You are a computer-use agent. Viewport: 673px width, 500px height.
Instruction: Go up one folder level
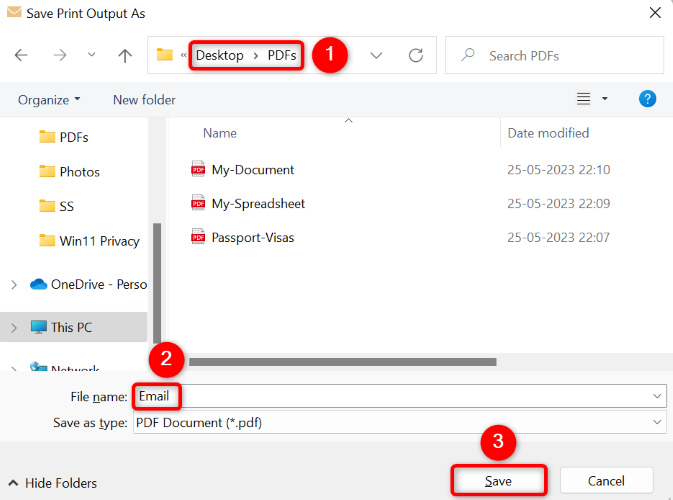click(x=125, y=56)
